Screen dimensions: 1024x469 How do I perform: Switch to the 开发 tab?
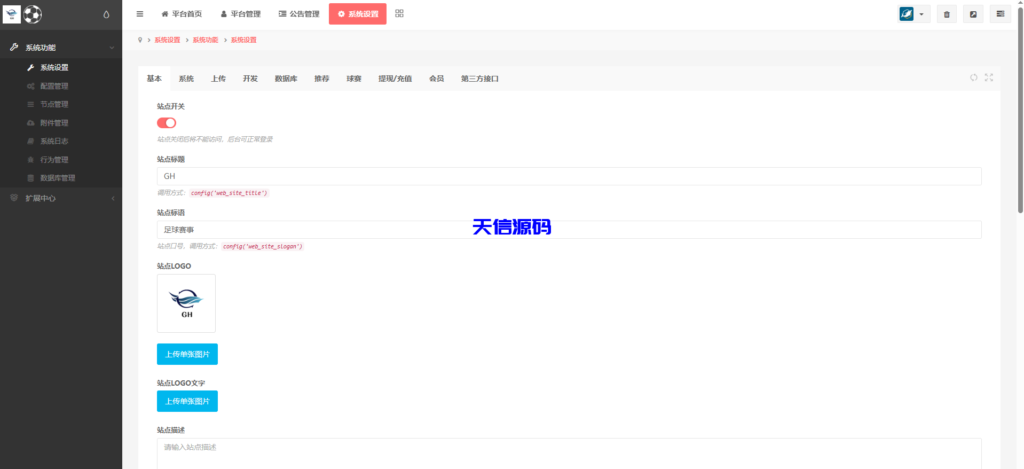(x=250, y=78)
